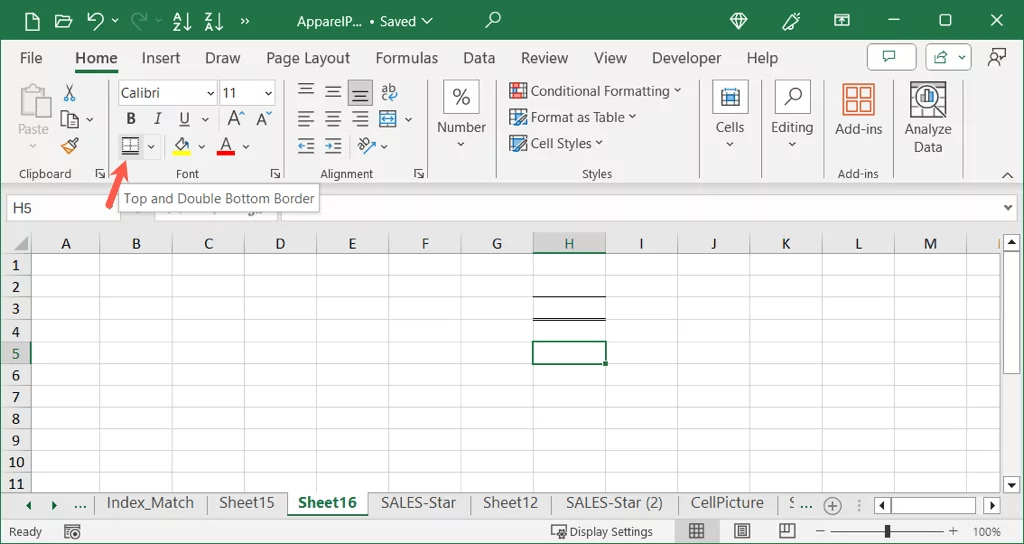Image resolution: width=1024 pixels, height=544 pixels.
Task: Switch to the Data tab
Action: 479,58
